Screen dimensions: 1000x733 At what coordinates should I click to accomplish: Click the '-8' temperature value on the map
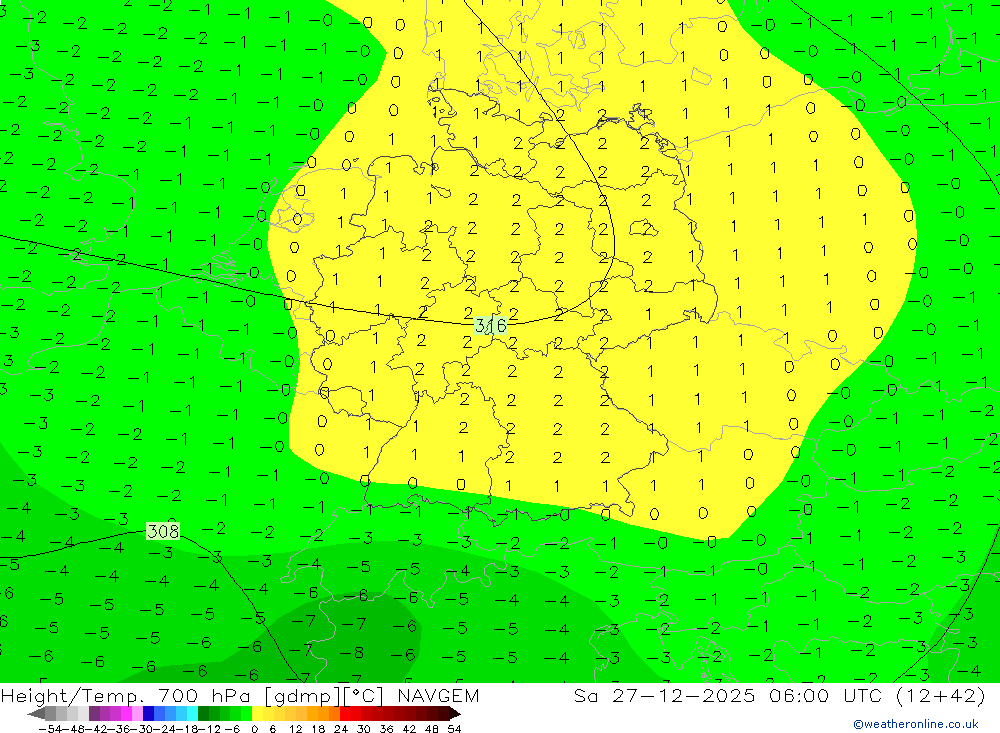coord(352,653)
